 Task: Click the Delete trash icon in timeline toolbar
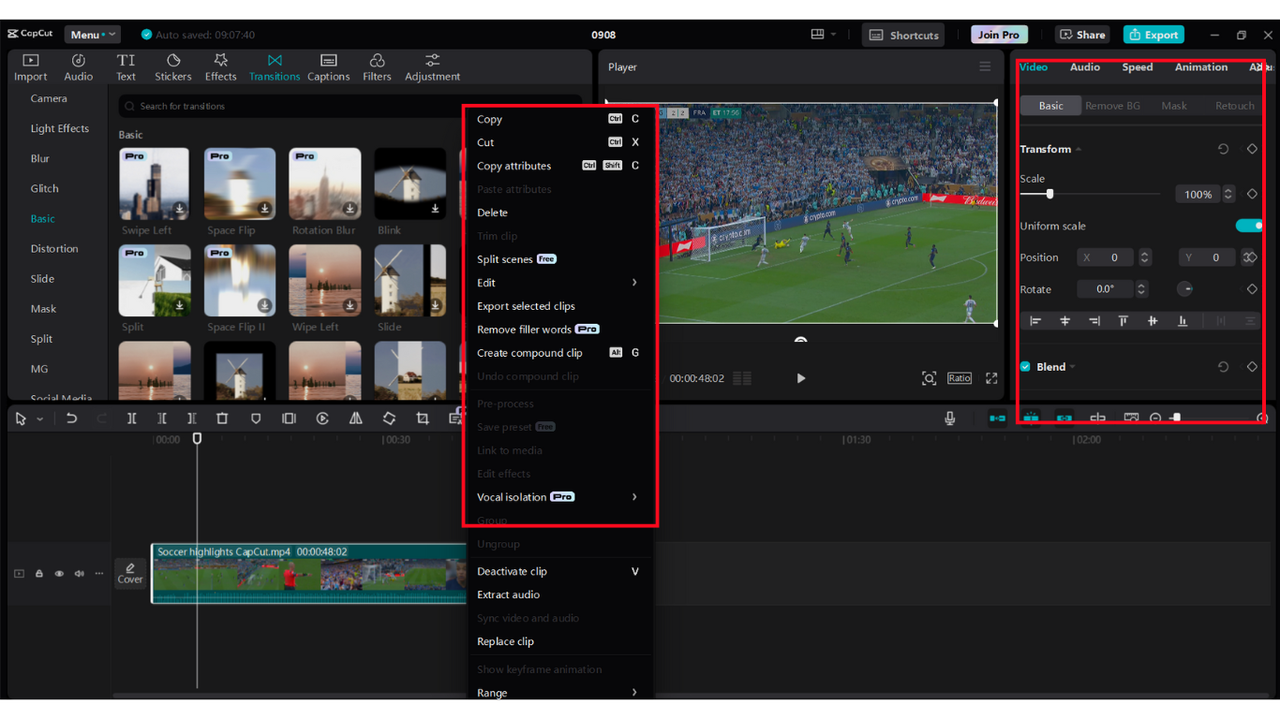tap(222, 419)
